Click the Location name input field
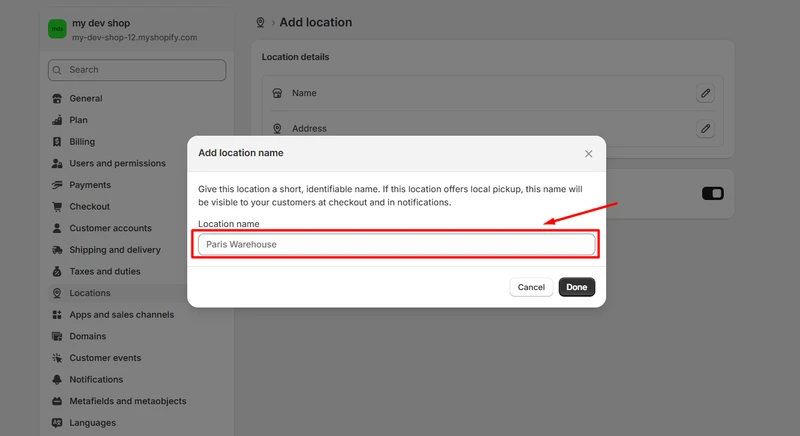 point(396,244)
